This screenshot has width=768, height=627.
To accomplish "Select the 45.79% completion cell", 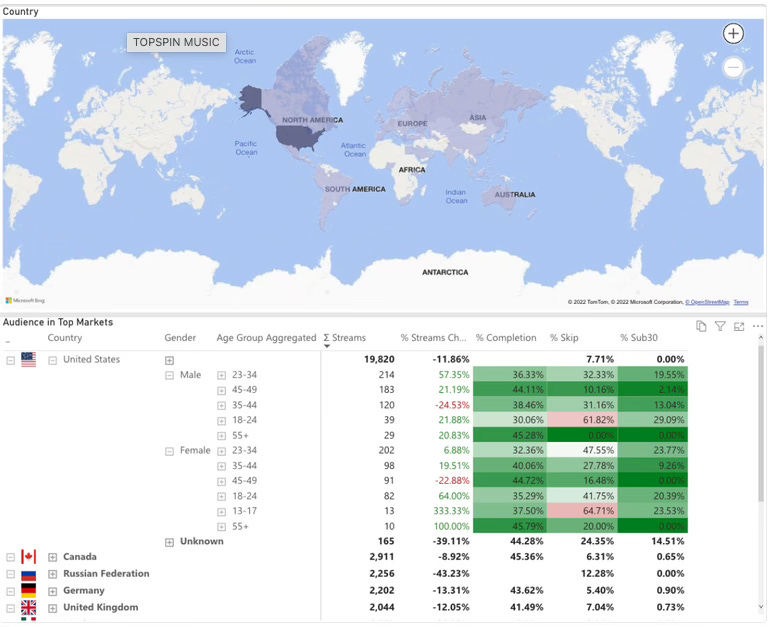I will 509,526.
